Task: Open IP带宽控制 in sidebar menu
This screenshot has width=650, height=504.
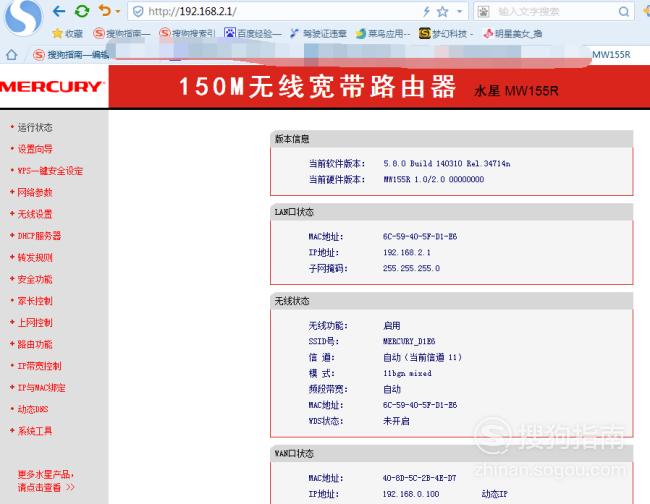Action: point(39,366)
